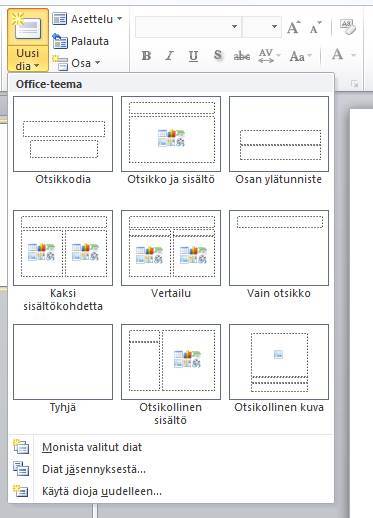
Task: Open the font dialog launcher icon
Action: 354,84
